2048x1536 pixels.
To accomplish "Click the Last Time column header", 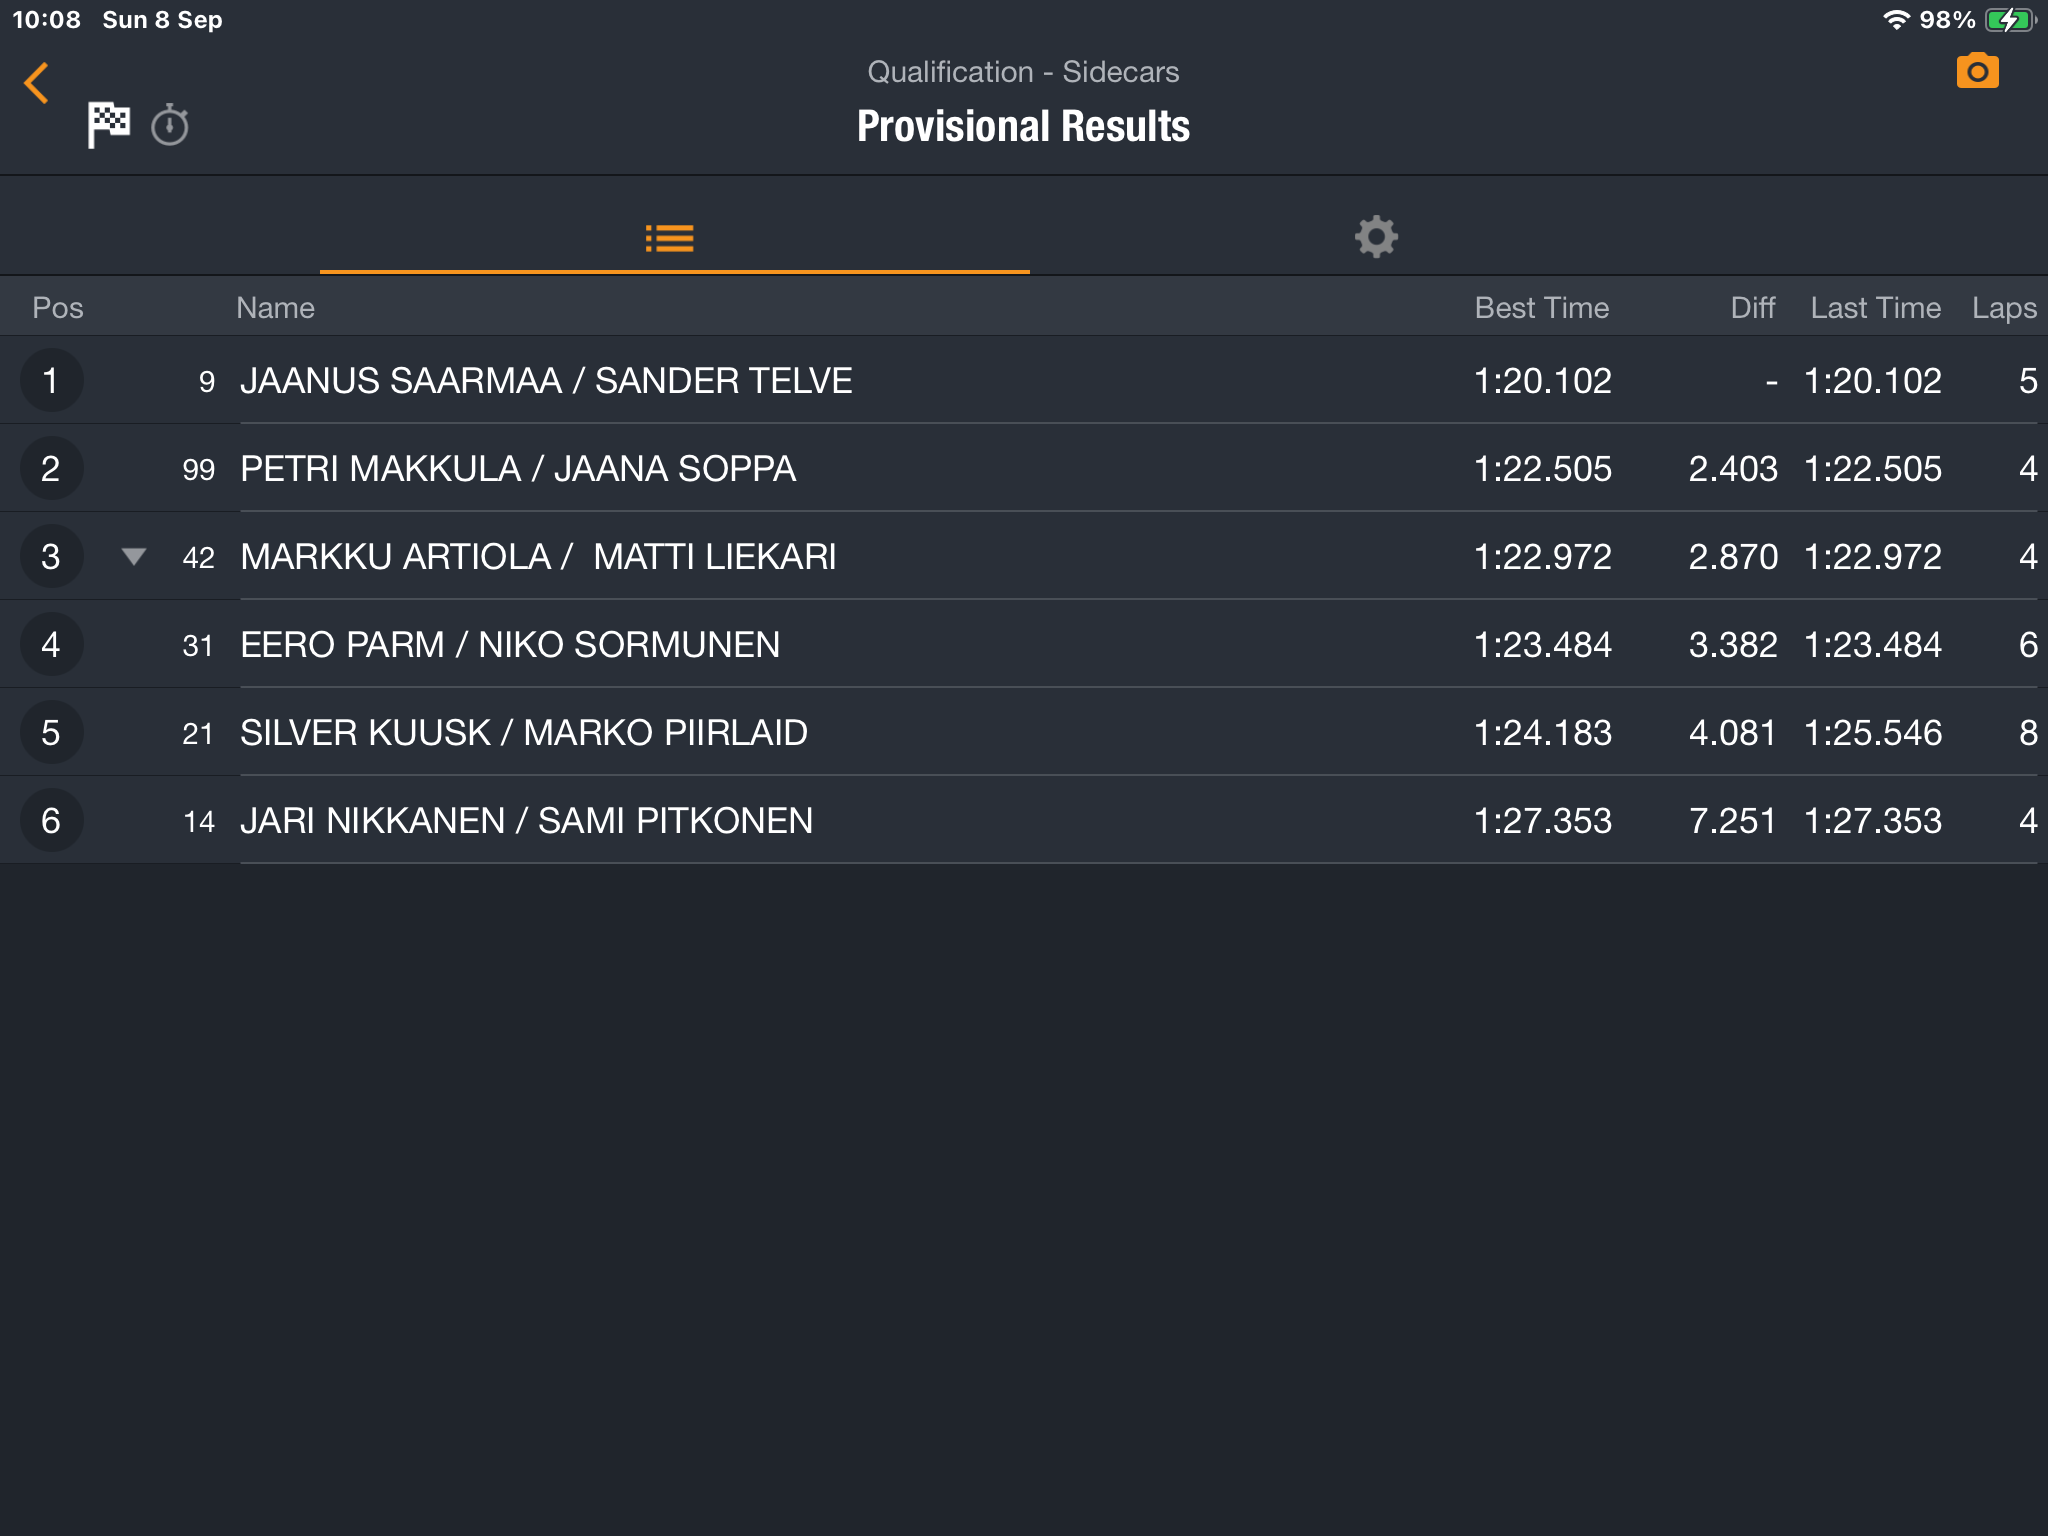I will [1875, 308].
